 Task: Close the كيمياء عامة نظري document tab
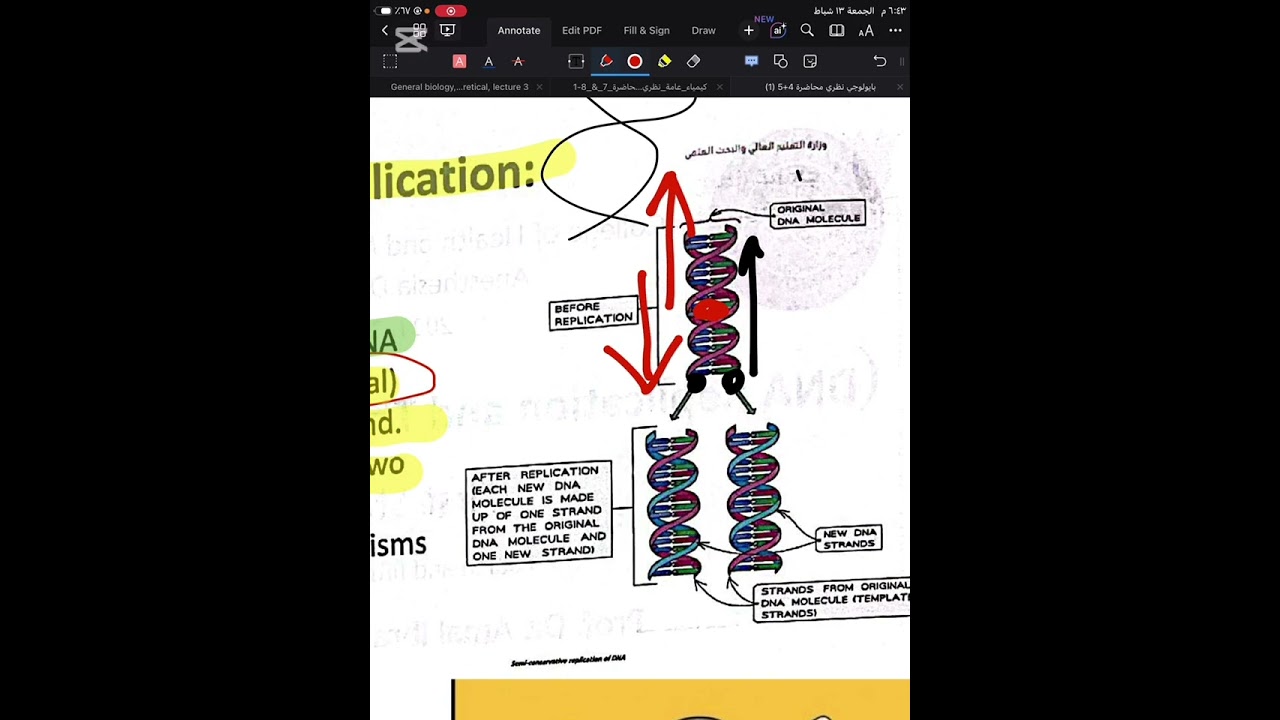tap(719, 87)
